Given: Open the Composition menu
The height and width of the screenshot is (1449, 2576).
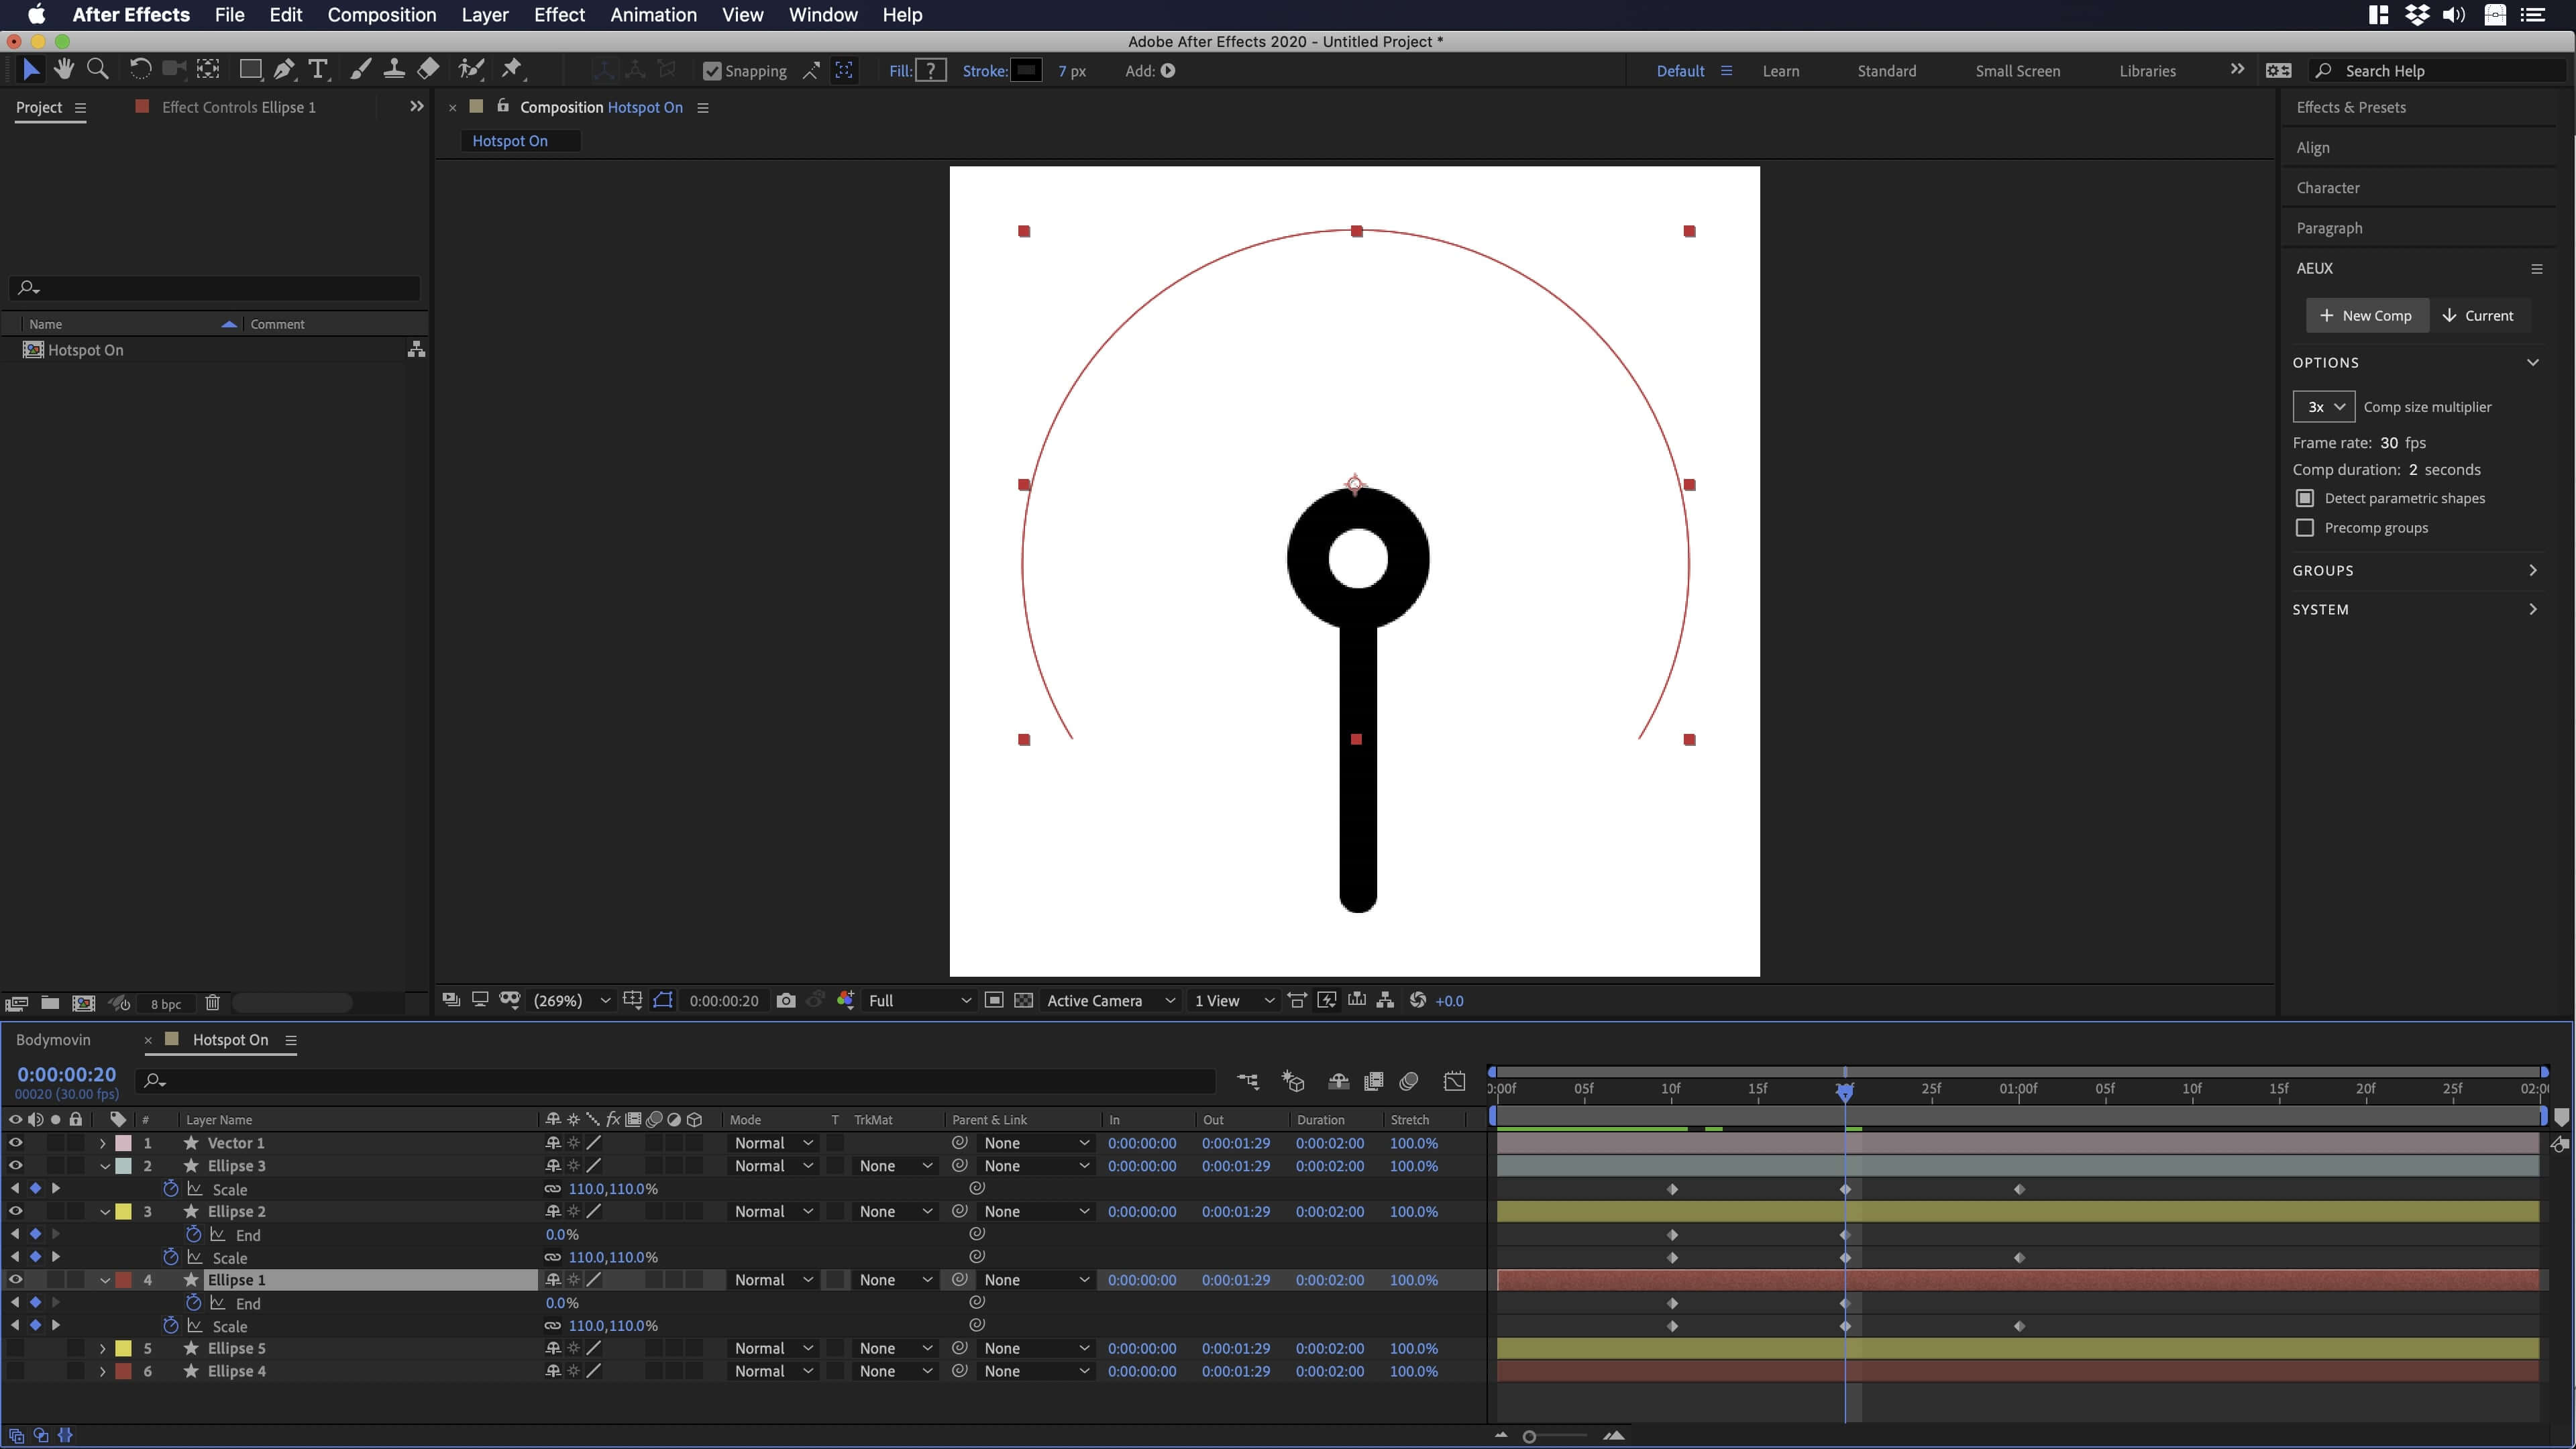Looking at the screenshot, I should coord(381,15).
